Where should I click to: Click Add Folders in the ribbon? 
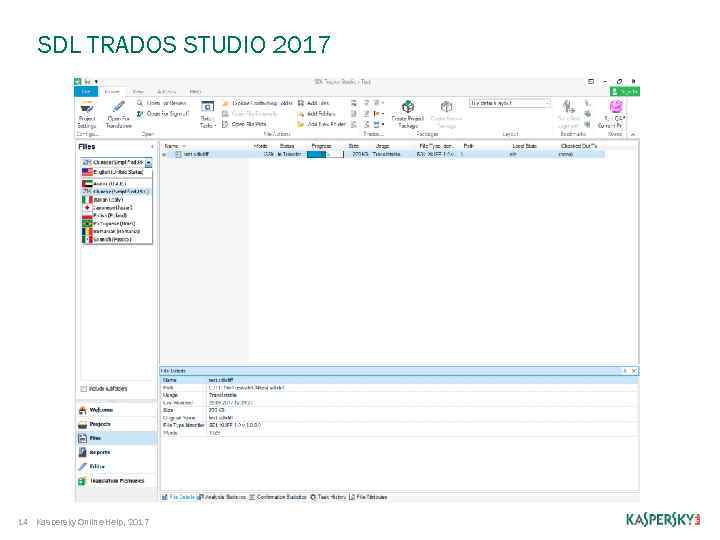point(317,113)
